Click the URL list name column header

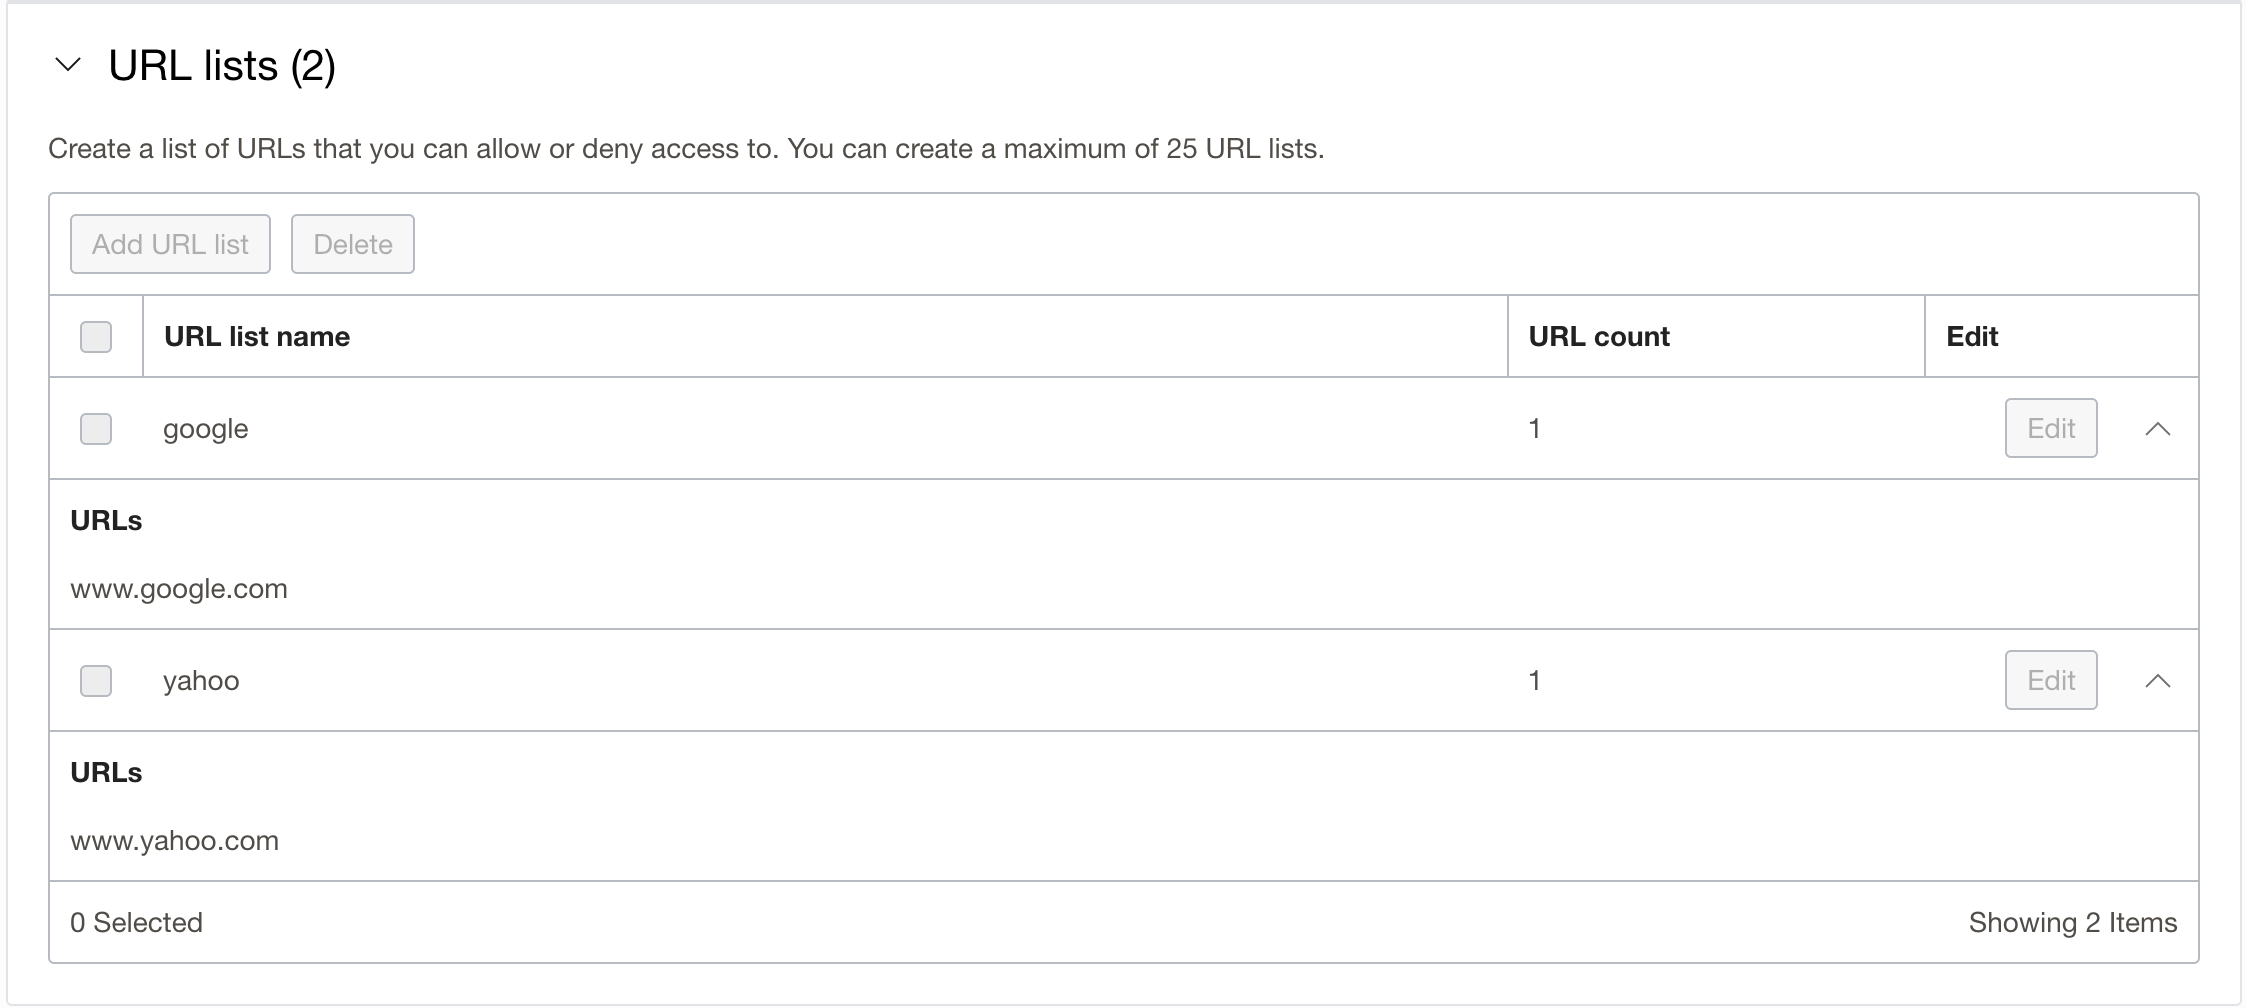(x=257, y=336)
